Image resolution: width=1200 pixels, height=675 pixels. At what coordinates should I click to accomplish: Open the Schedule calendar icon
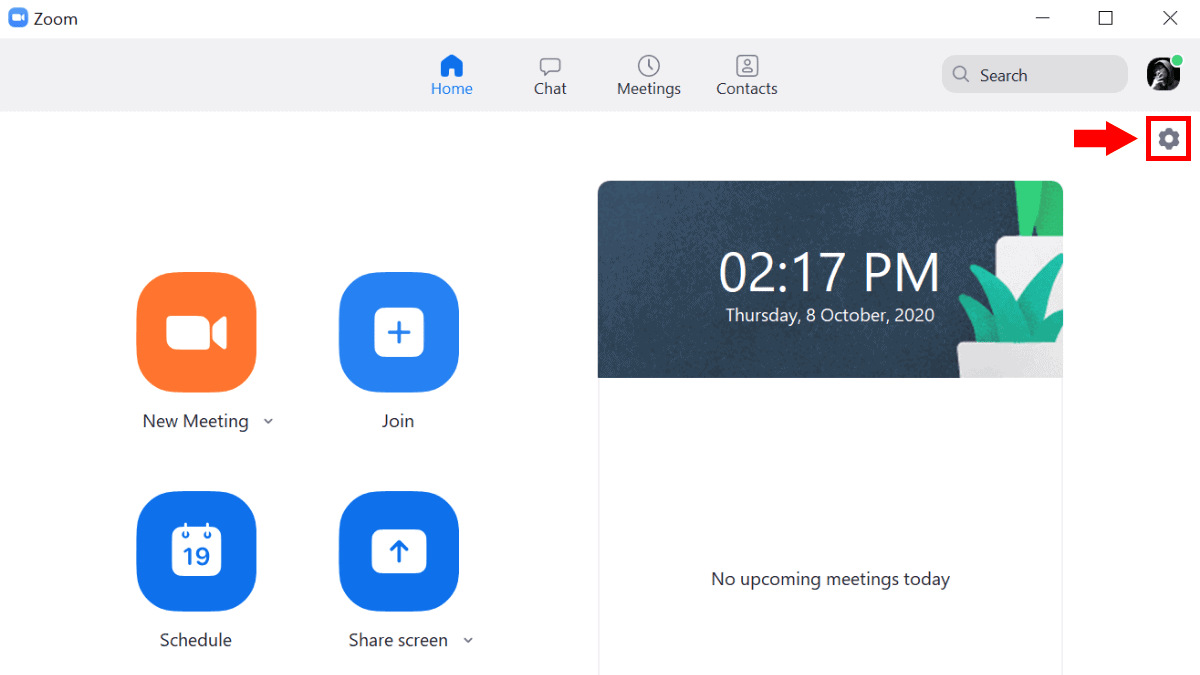tap(196, 551)
